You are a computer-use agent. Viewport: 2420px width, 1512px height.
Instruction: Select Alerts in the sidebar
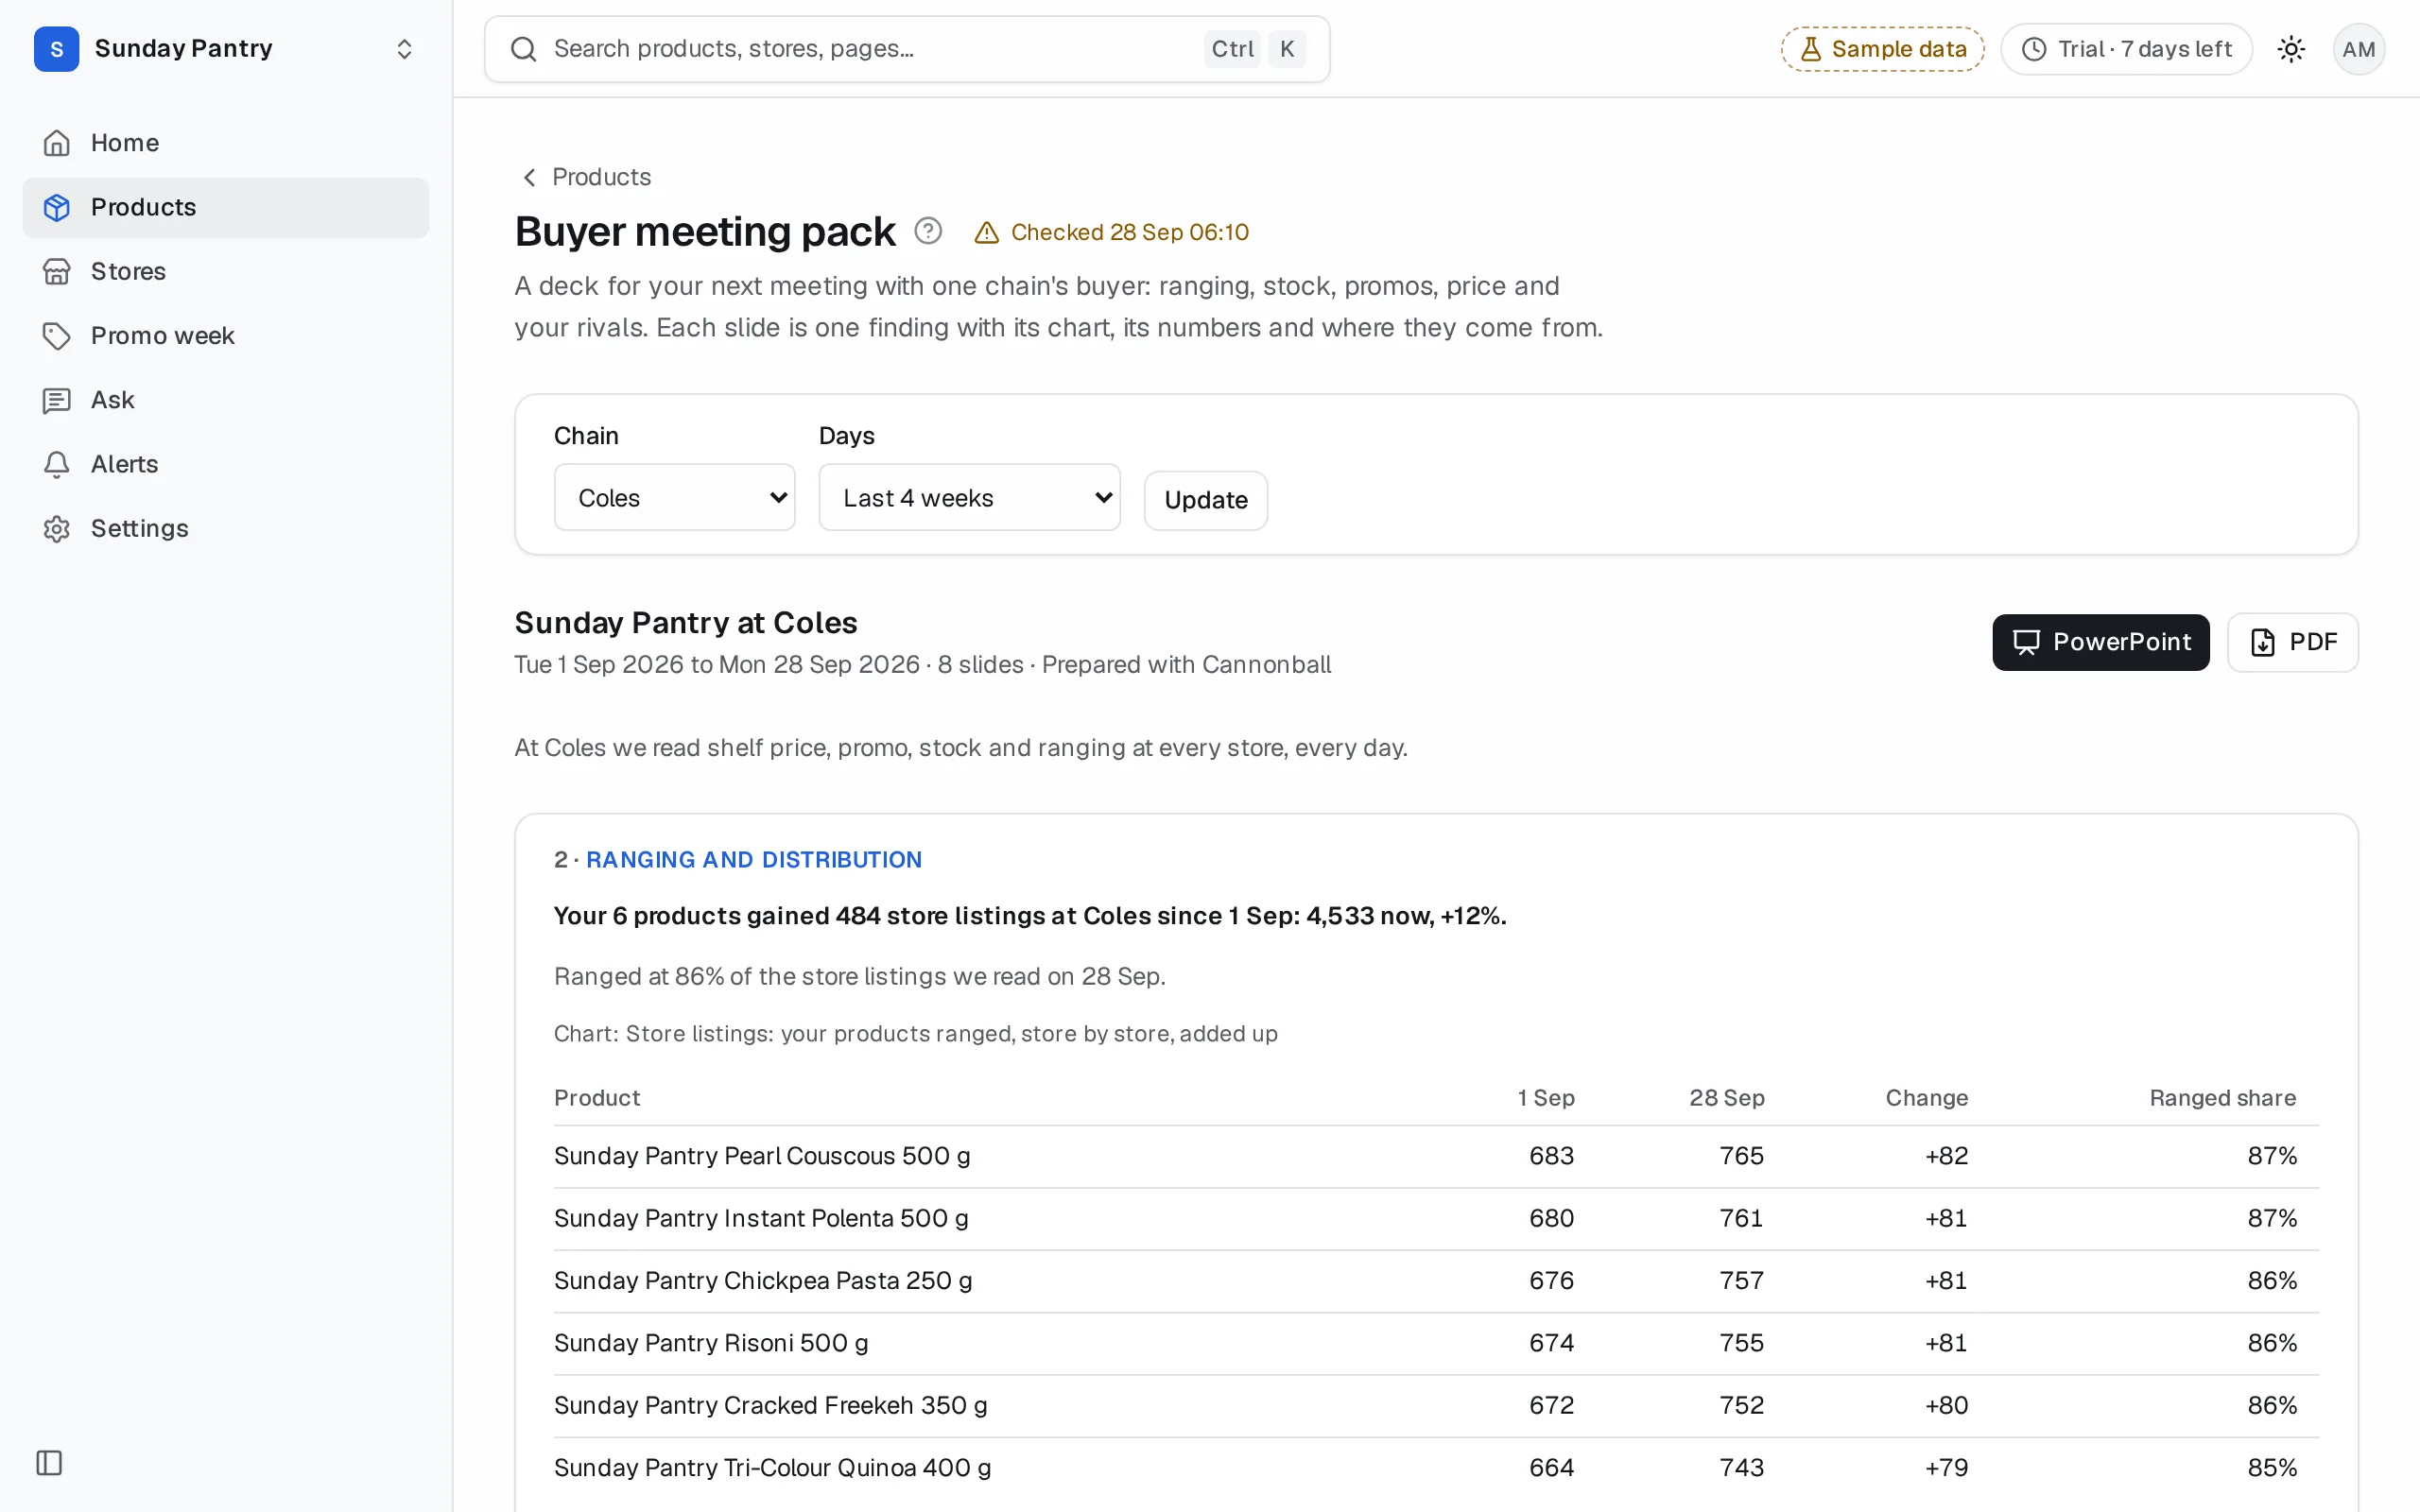point(226,464)
